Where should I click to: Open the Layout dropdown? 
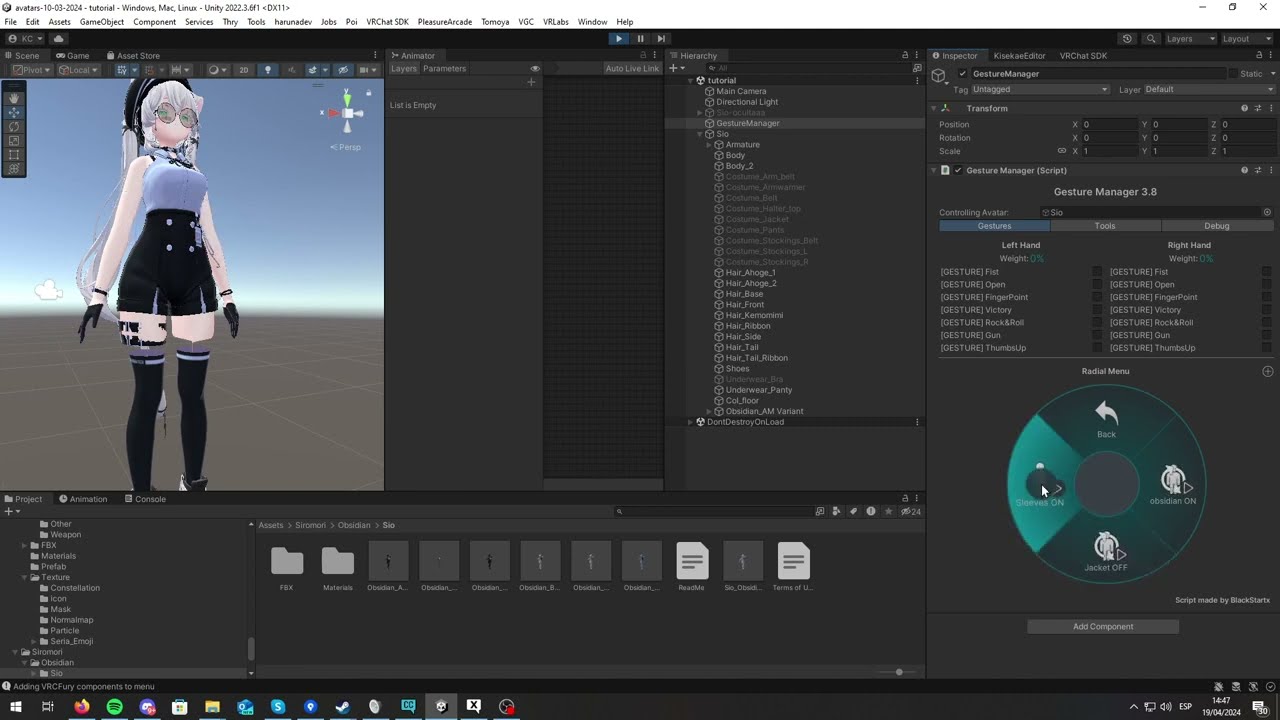click(x=1246, y=39)
